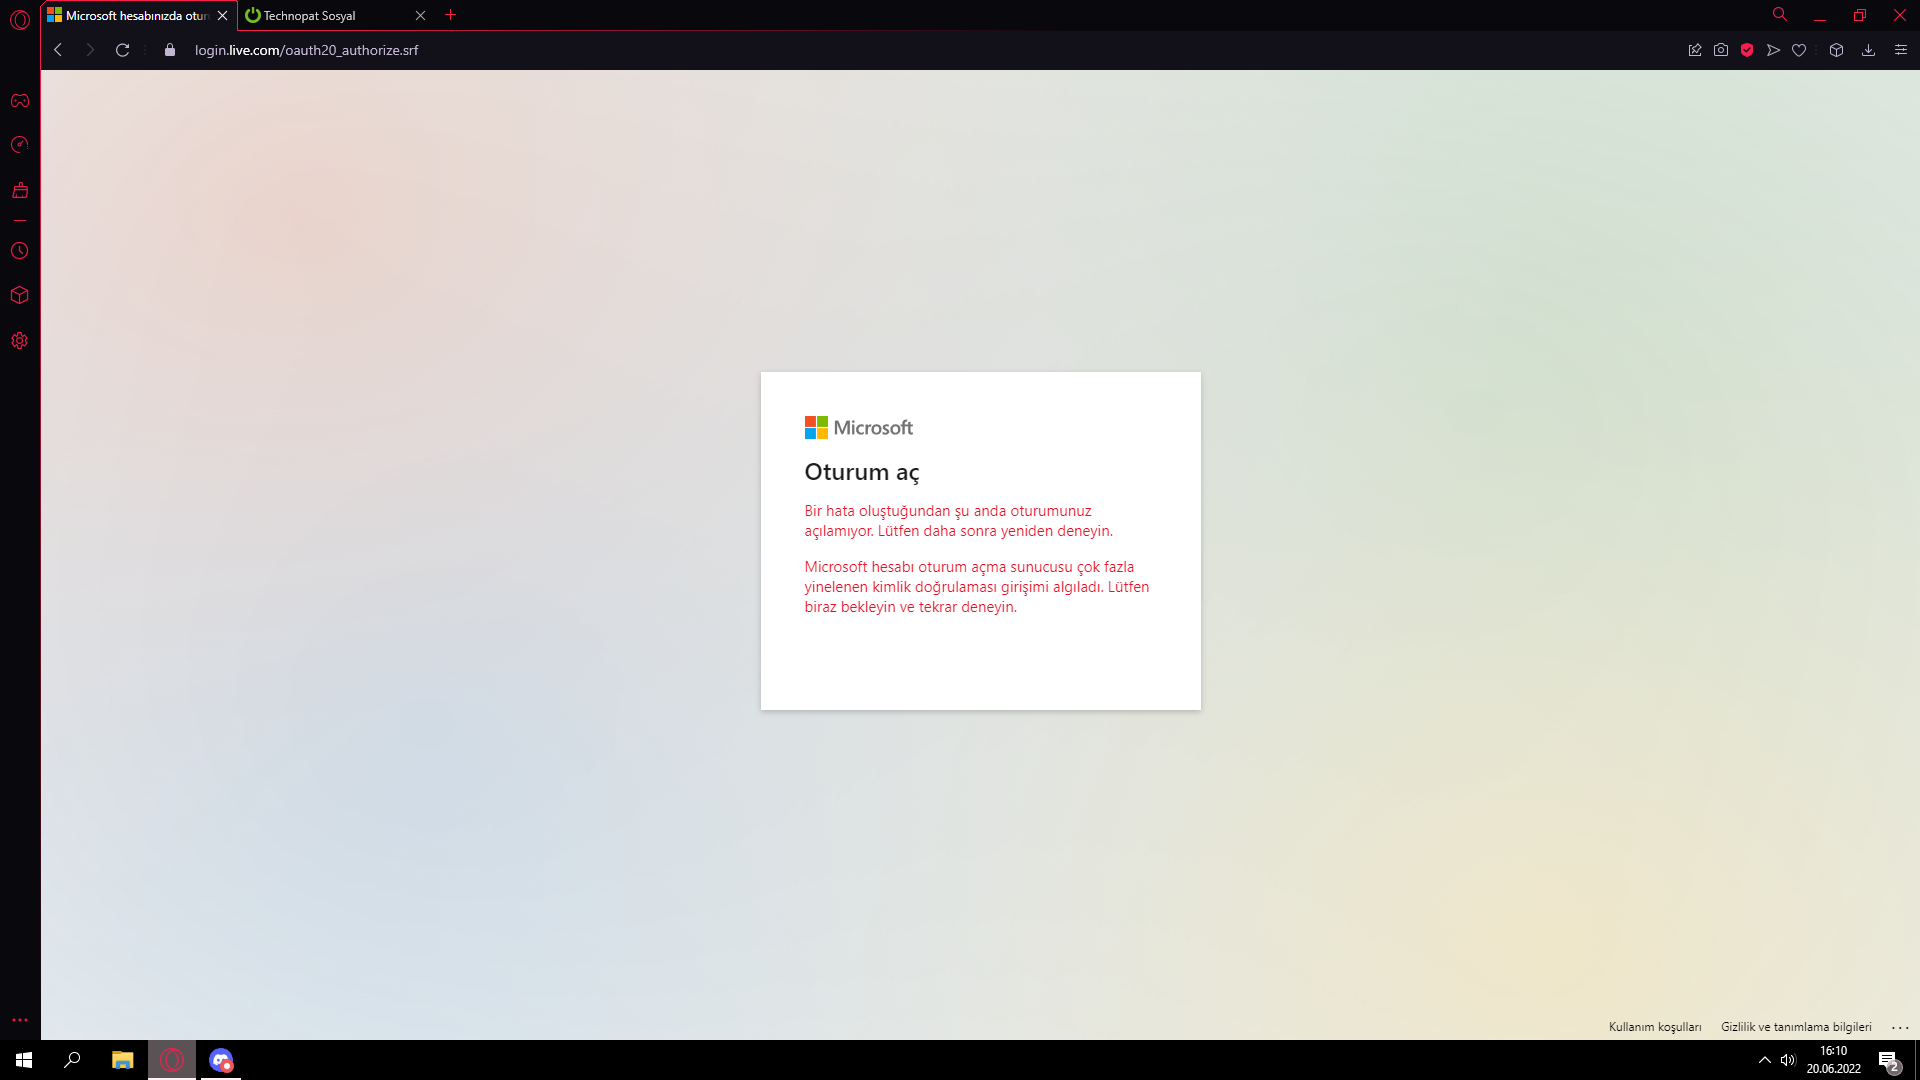
Task: Open the Twitch sidebar panel icon
Action: click(x=20, y=190)
